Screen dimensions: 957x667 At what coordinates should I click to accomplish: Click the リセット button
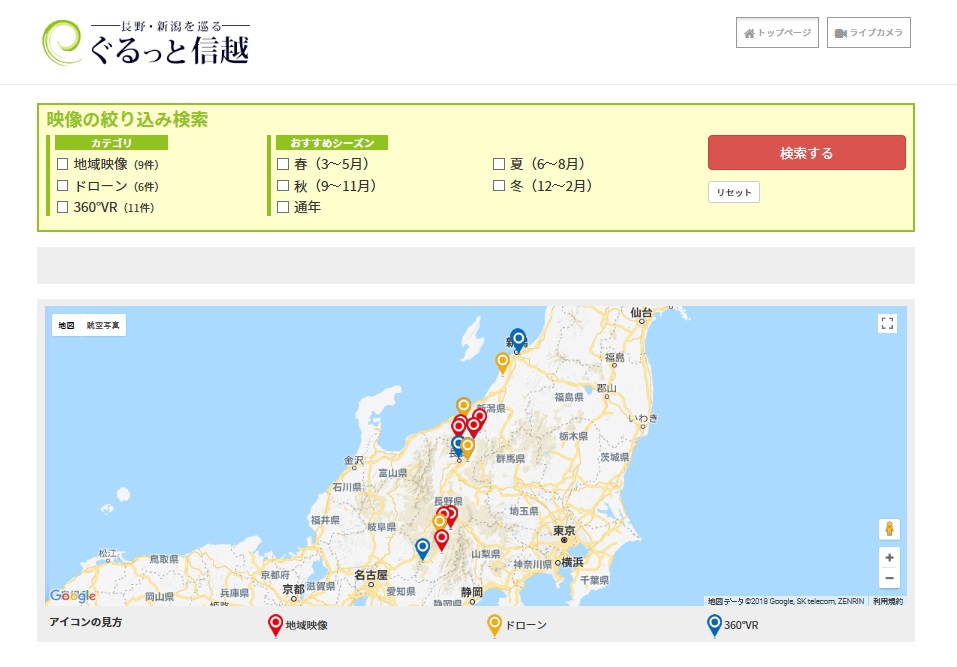click(x=733, y=192)
